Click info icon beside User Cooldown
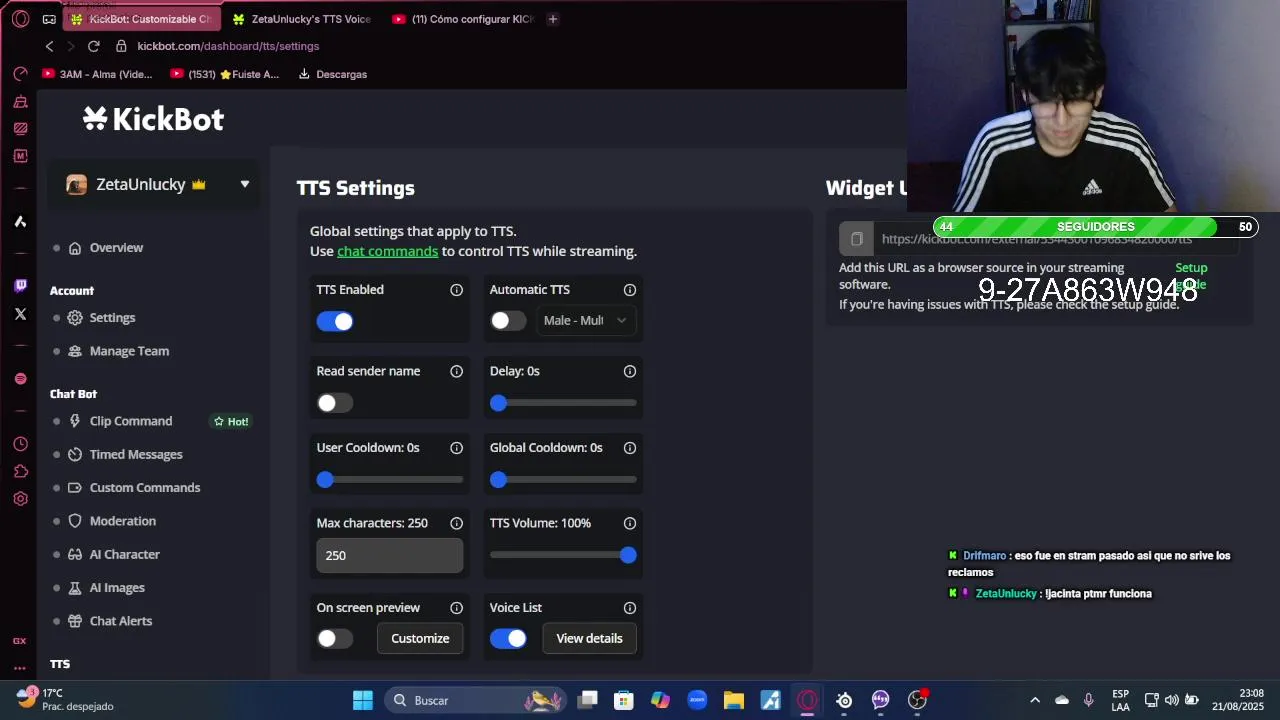 point(456,448)
